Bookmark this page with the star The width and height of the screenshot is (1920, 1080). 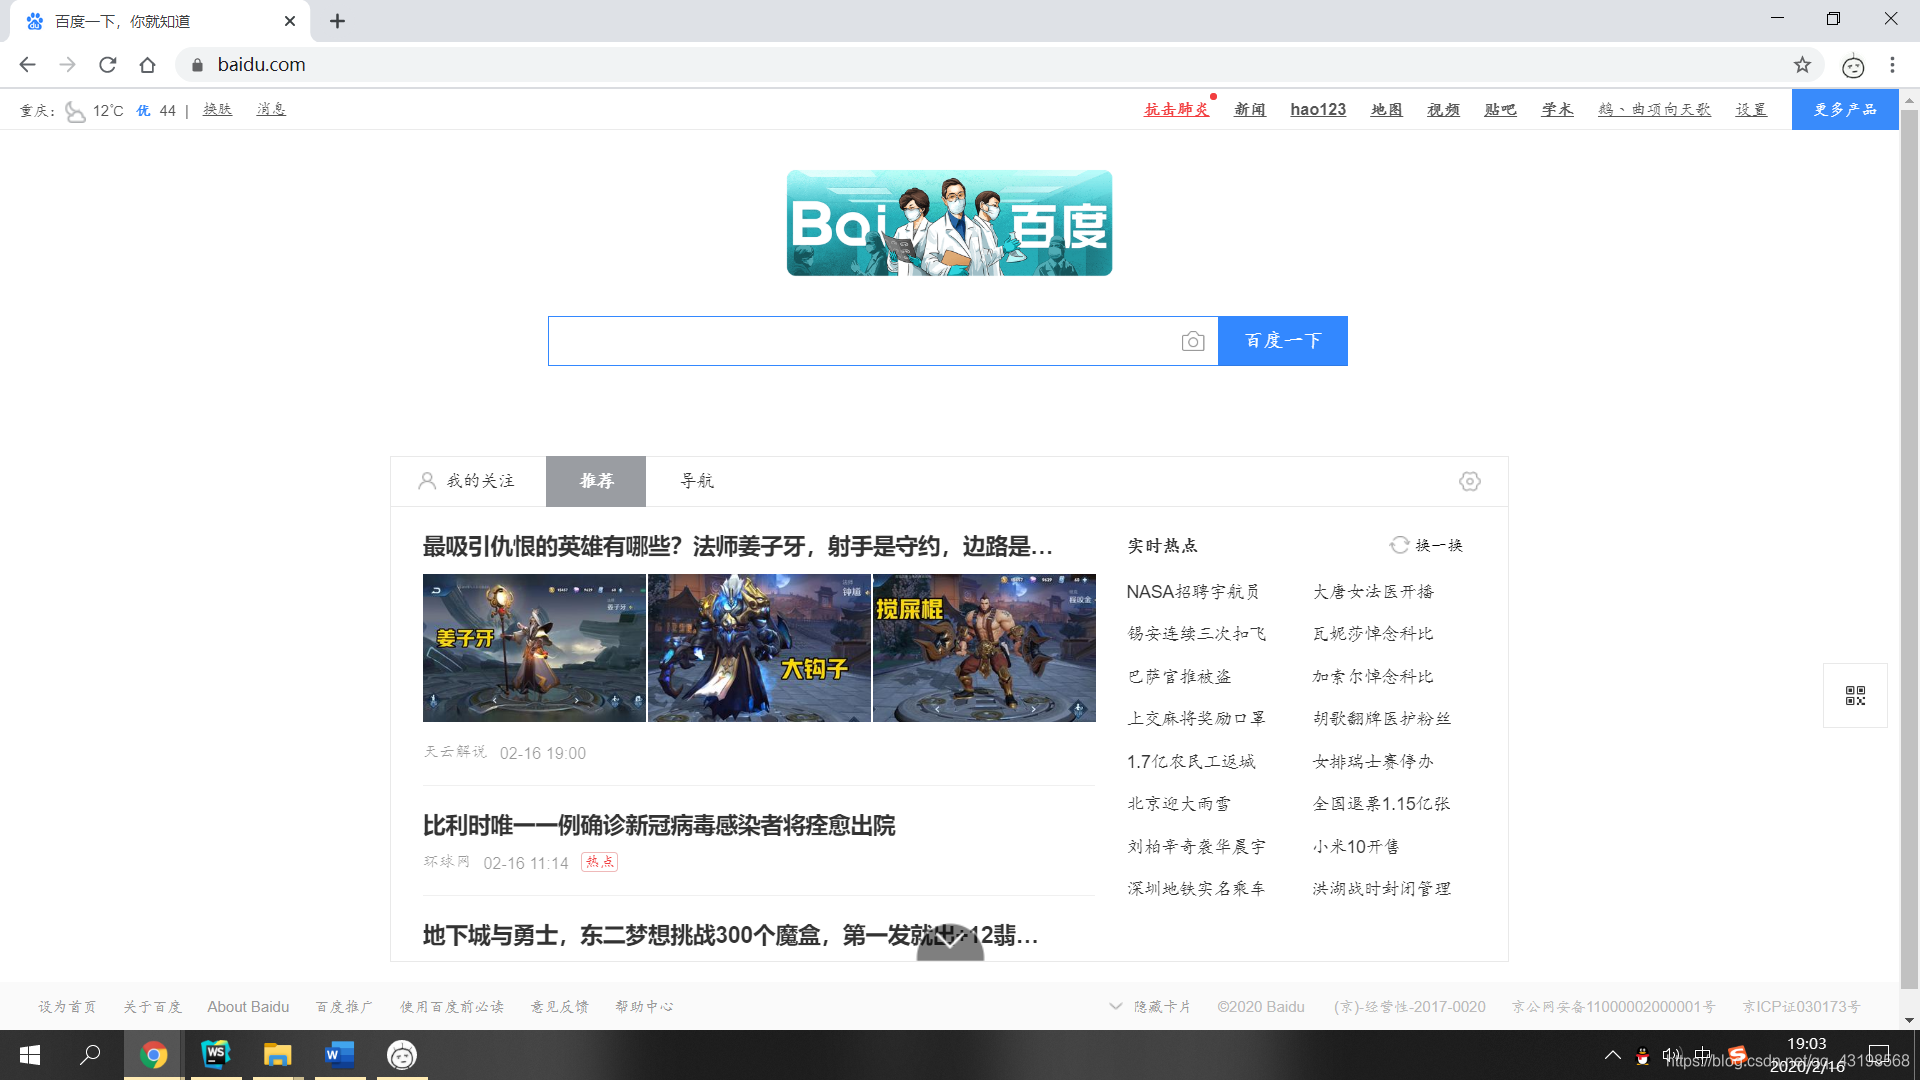pyautogui.click(x=1802, y=65)
